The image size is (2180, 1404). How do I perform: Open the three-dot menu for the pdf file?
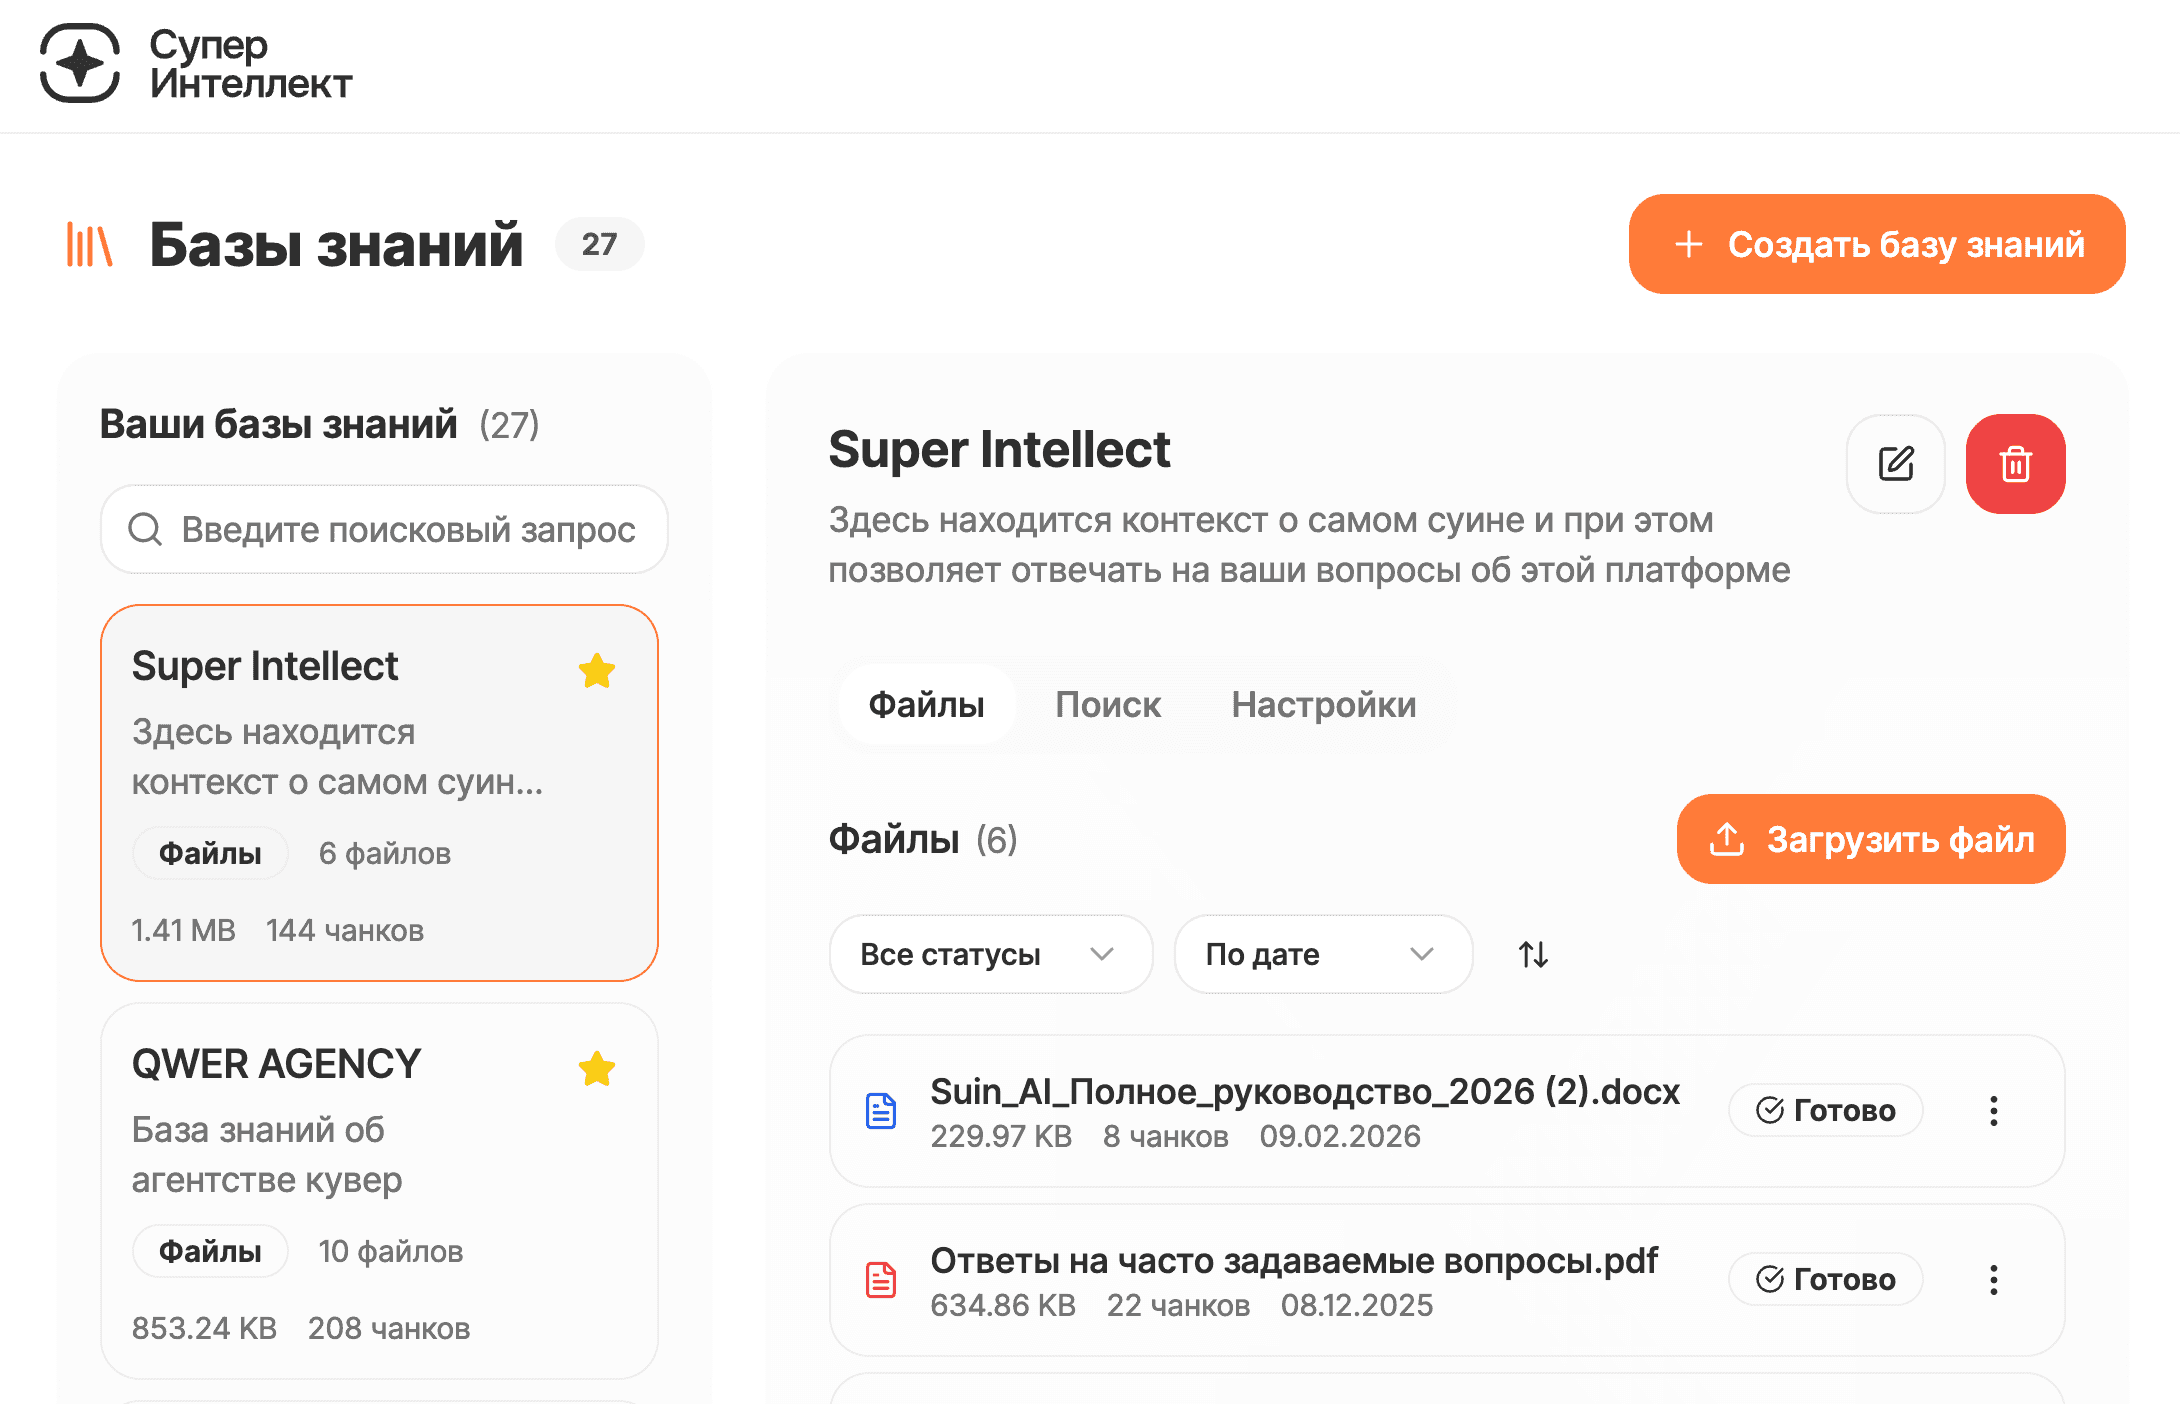(1993, 1280)
